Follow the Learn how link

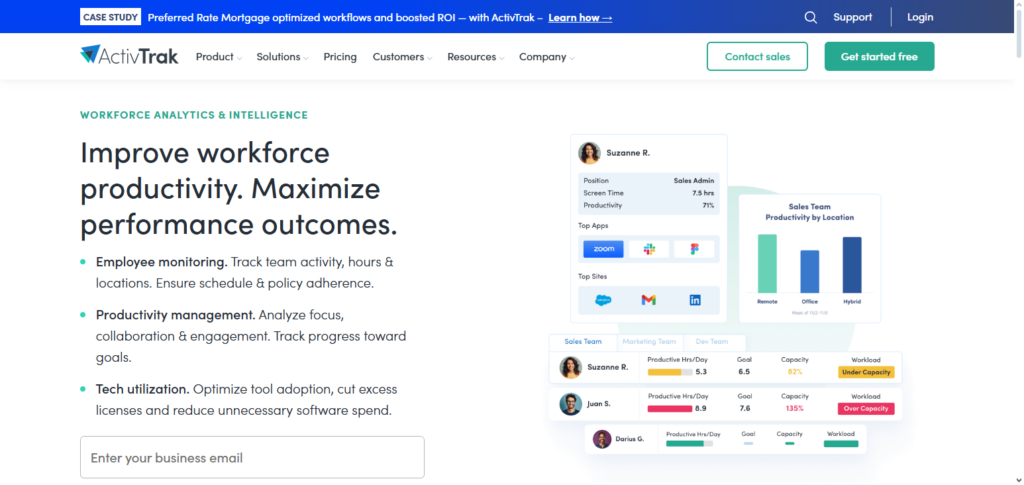tap(581, 18)
